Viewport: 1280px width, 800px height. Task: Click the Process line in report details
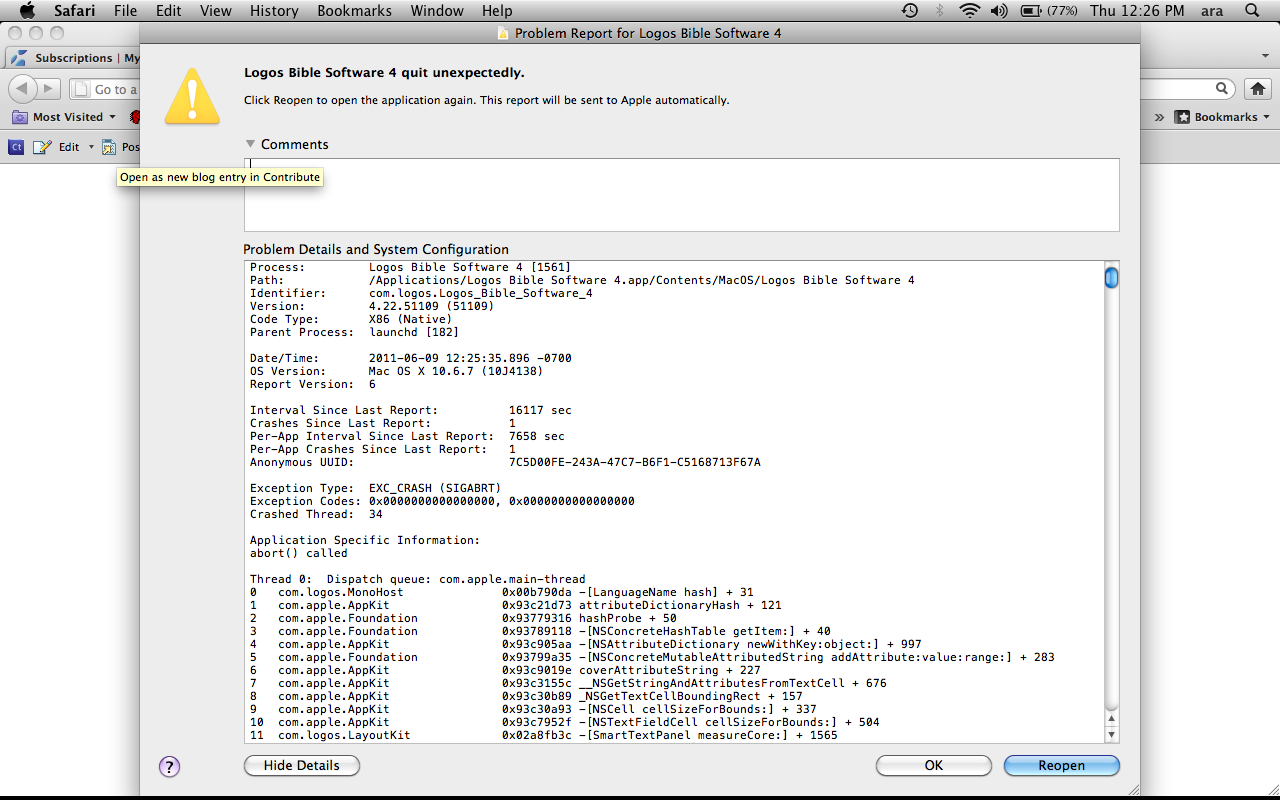click(410, 267)
